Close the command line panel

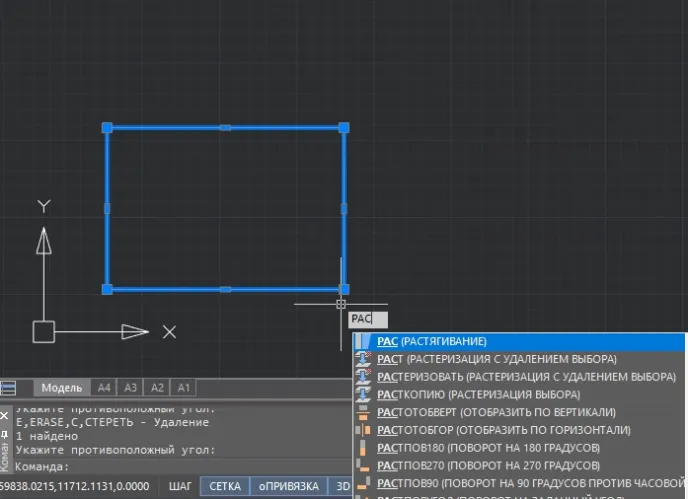coord(4,415)
